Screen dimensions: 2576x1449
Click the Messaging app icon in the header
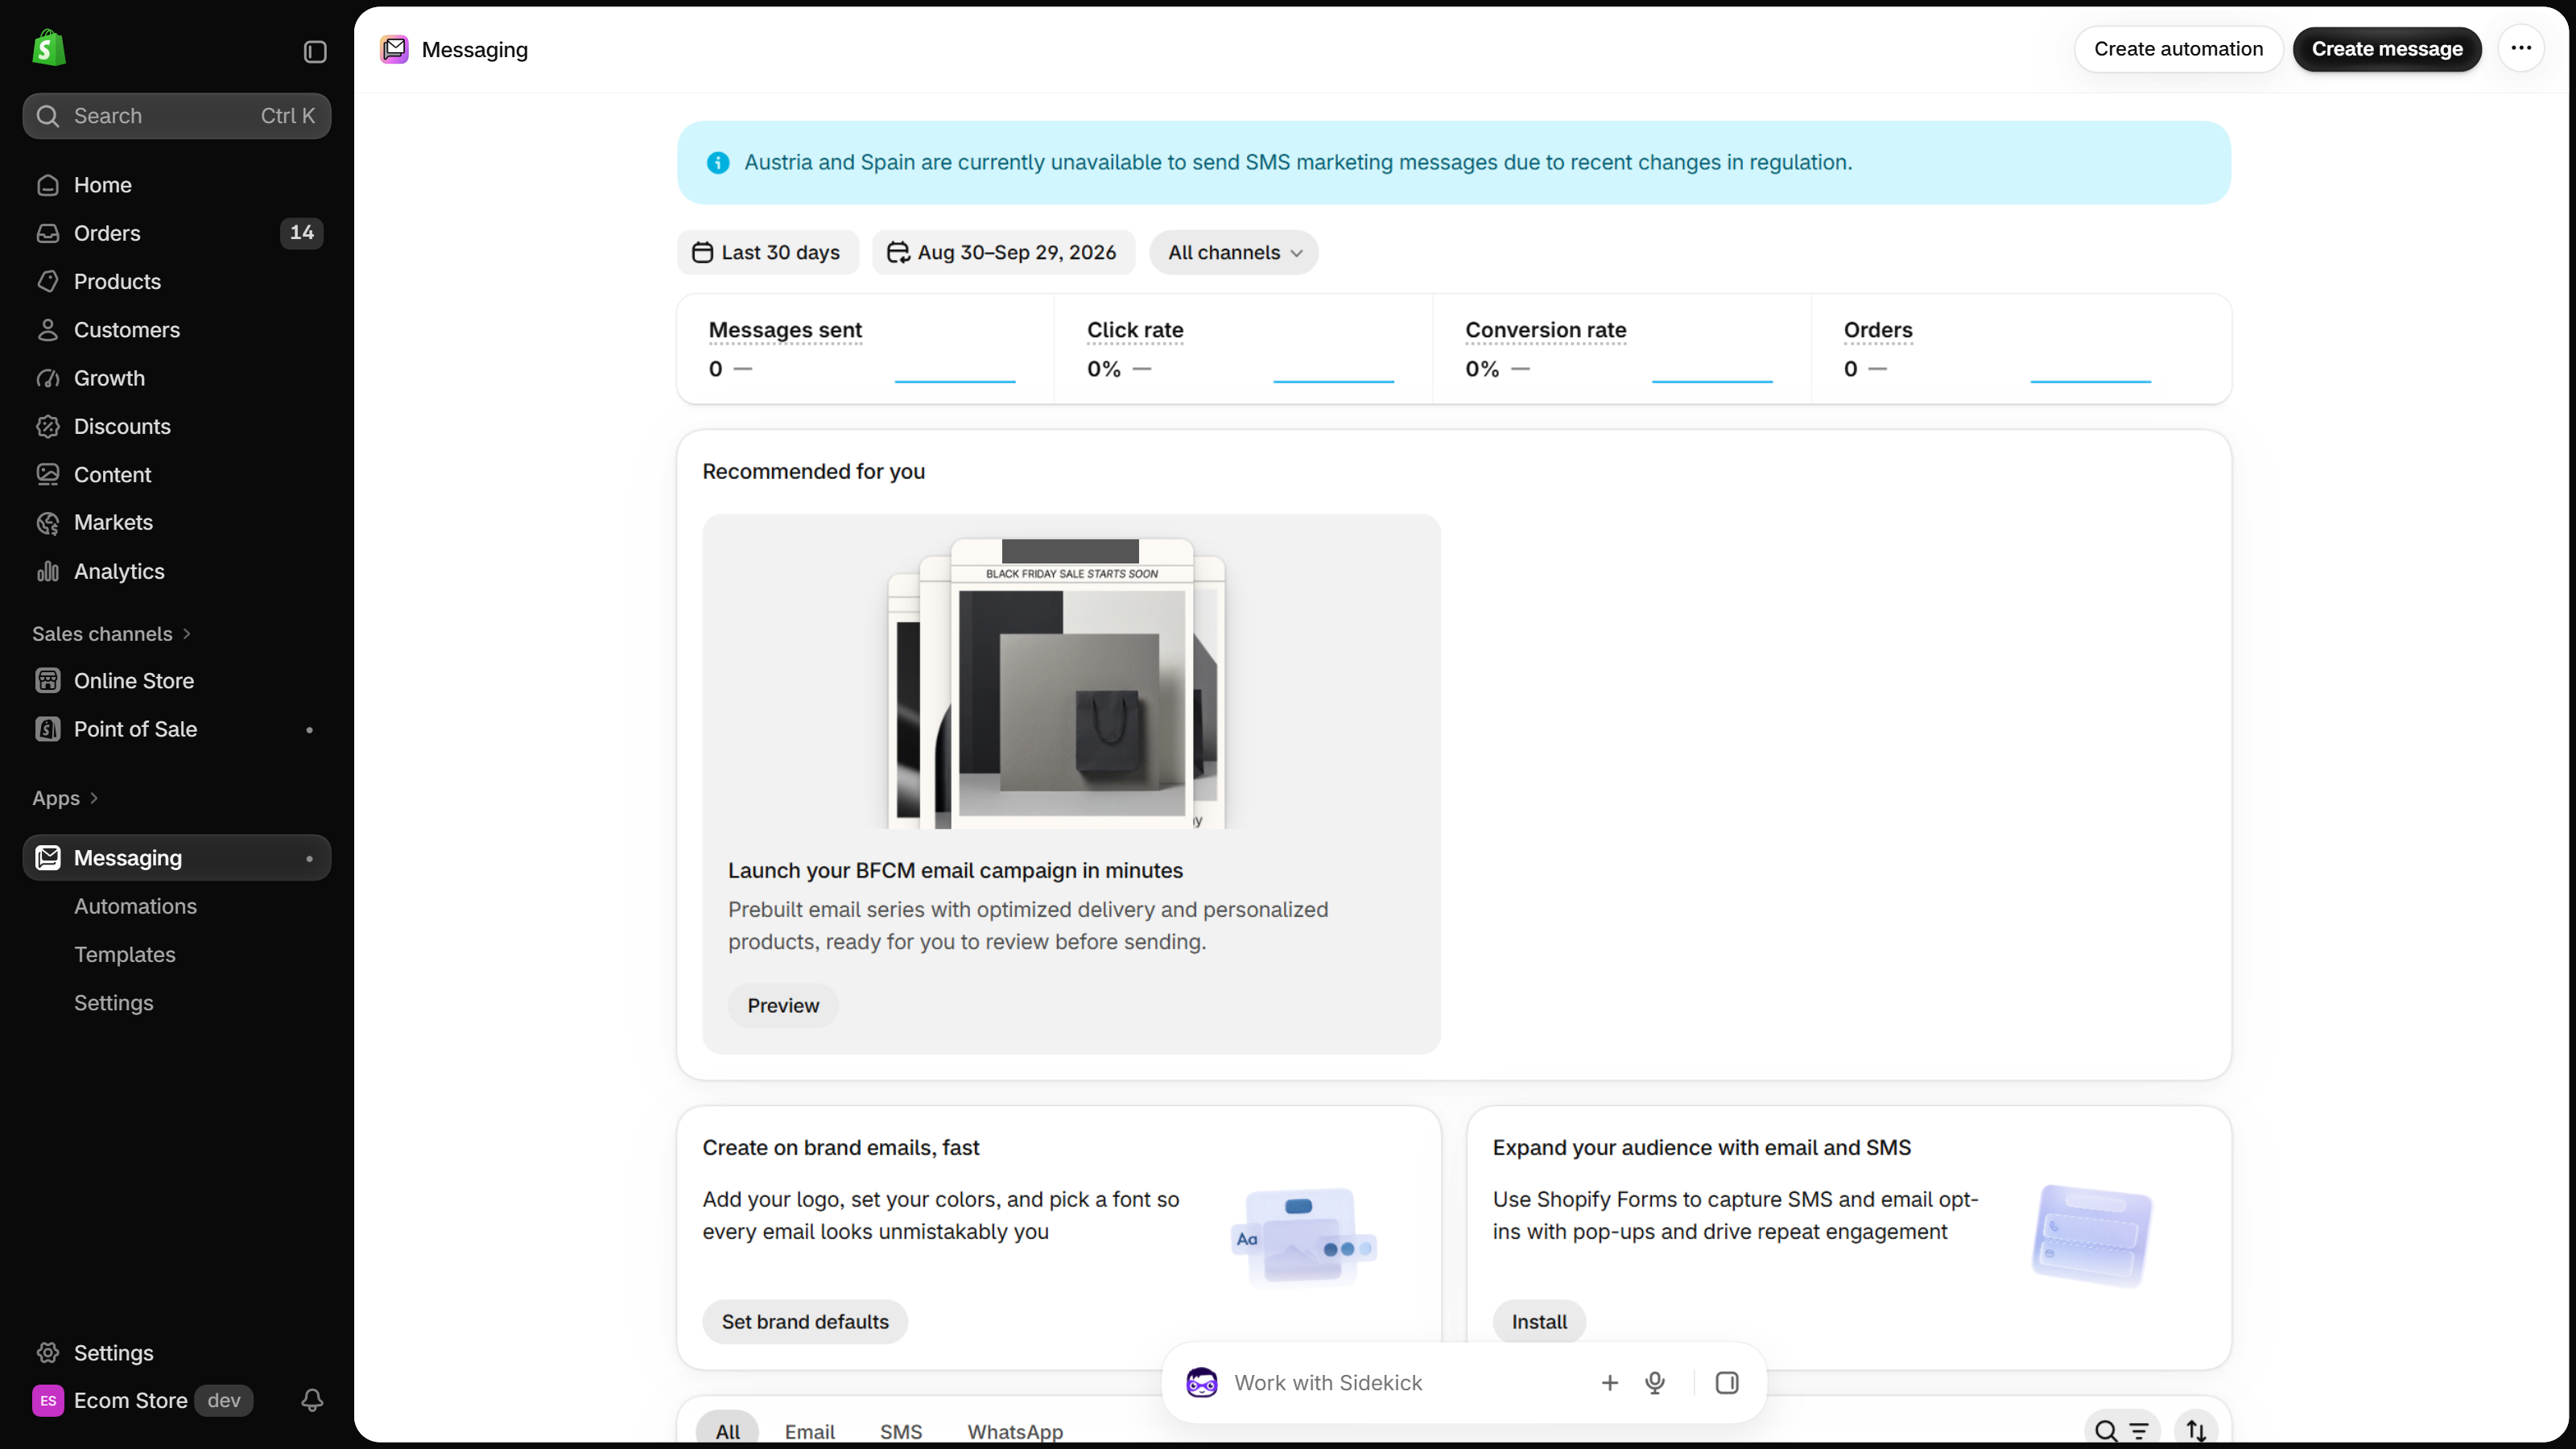tap(394, 49)
